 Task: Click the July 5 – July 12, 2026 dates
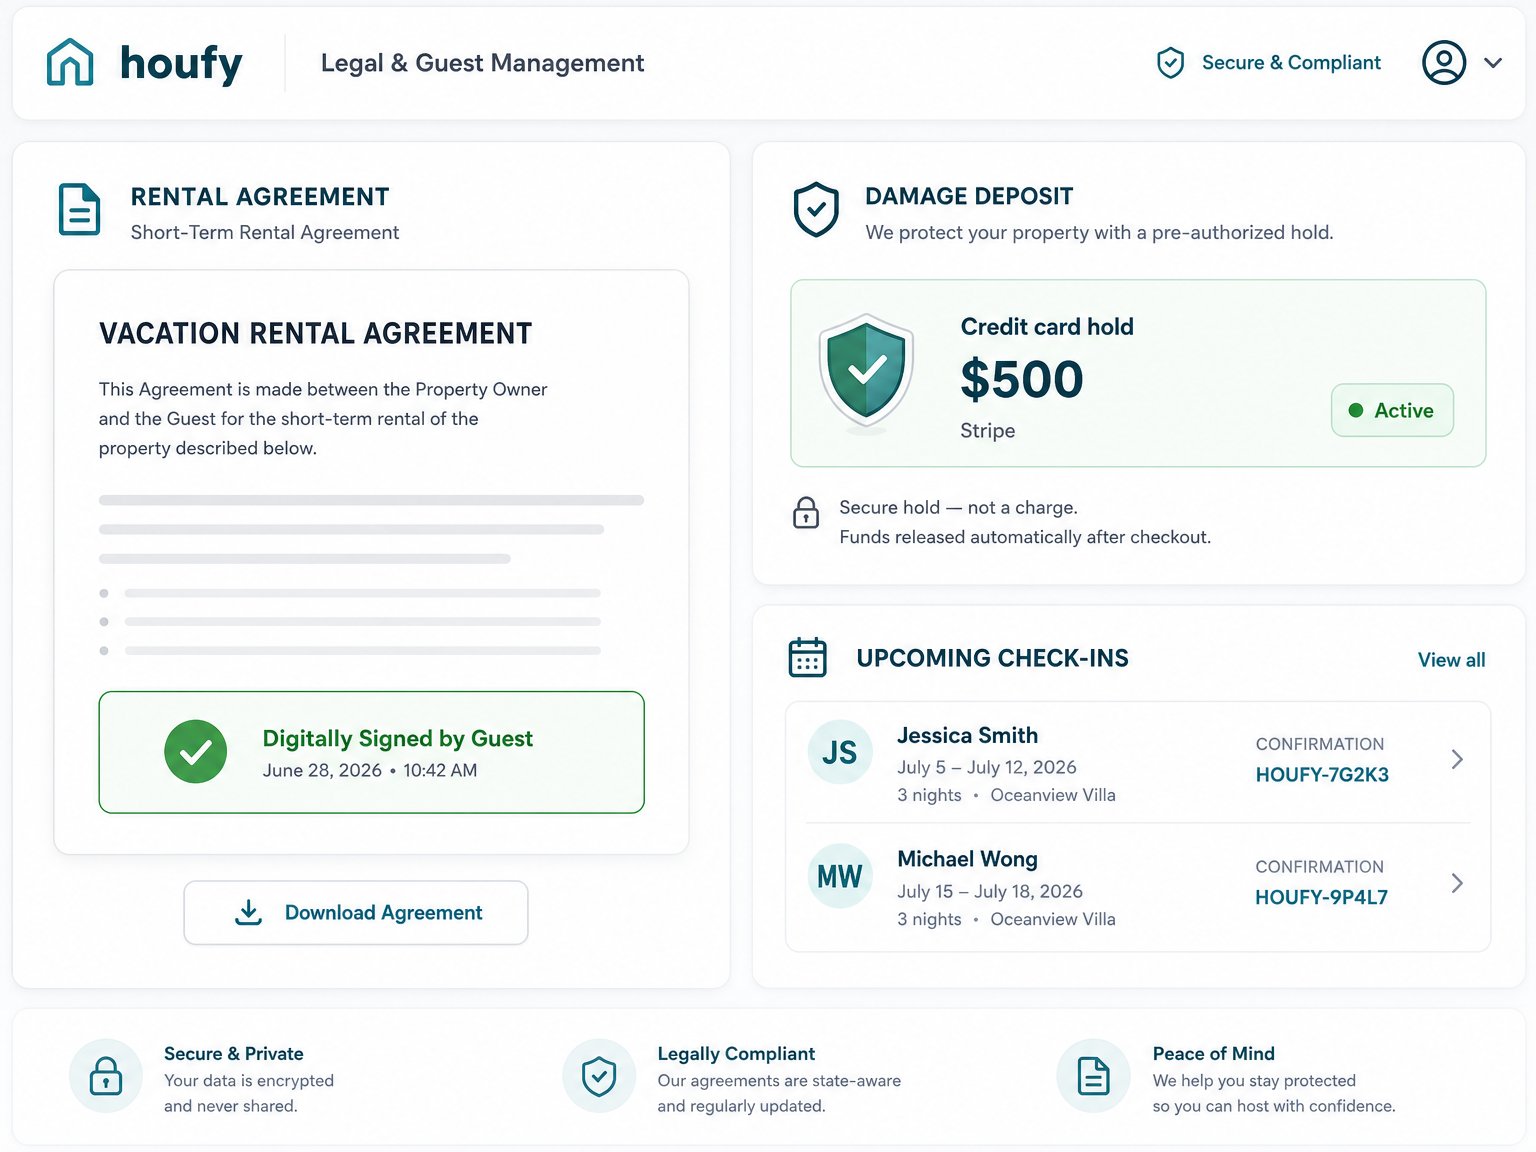click(x=987, y=768)
